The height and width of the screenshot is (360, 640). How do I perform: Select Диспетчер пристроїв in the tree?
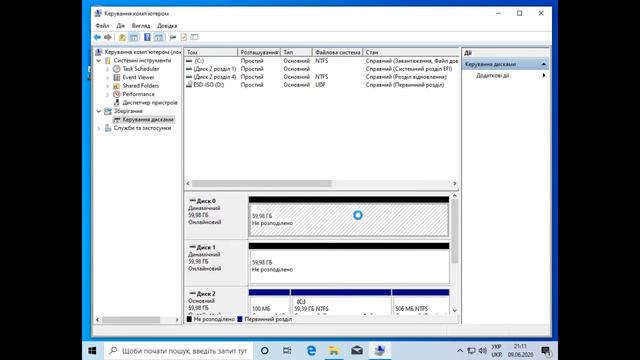tap(150, 103)
